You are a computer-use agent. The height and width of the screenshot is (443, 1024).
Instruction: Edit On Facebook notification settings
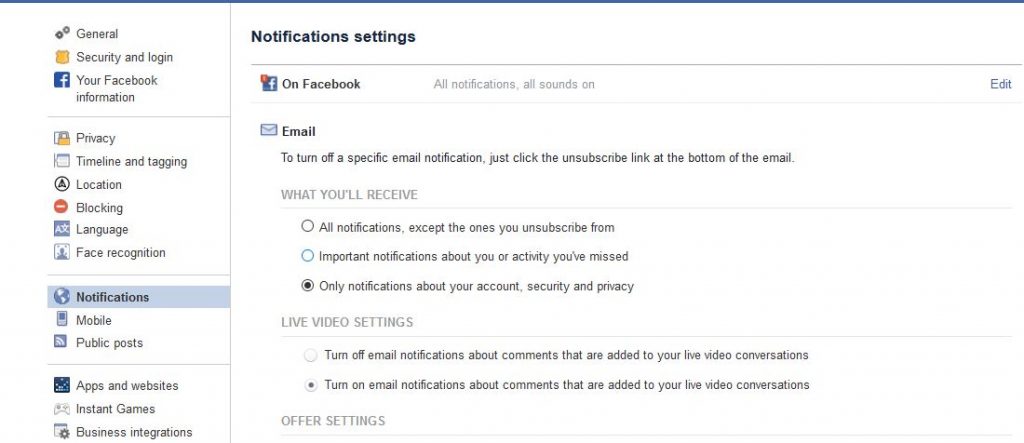tap(1000, 84)
